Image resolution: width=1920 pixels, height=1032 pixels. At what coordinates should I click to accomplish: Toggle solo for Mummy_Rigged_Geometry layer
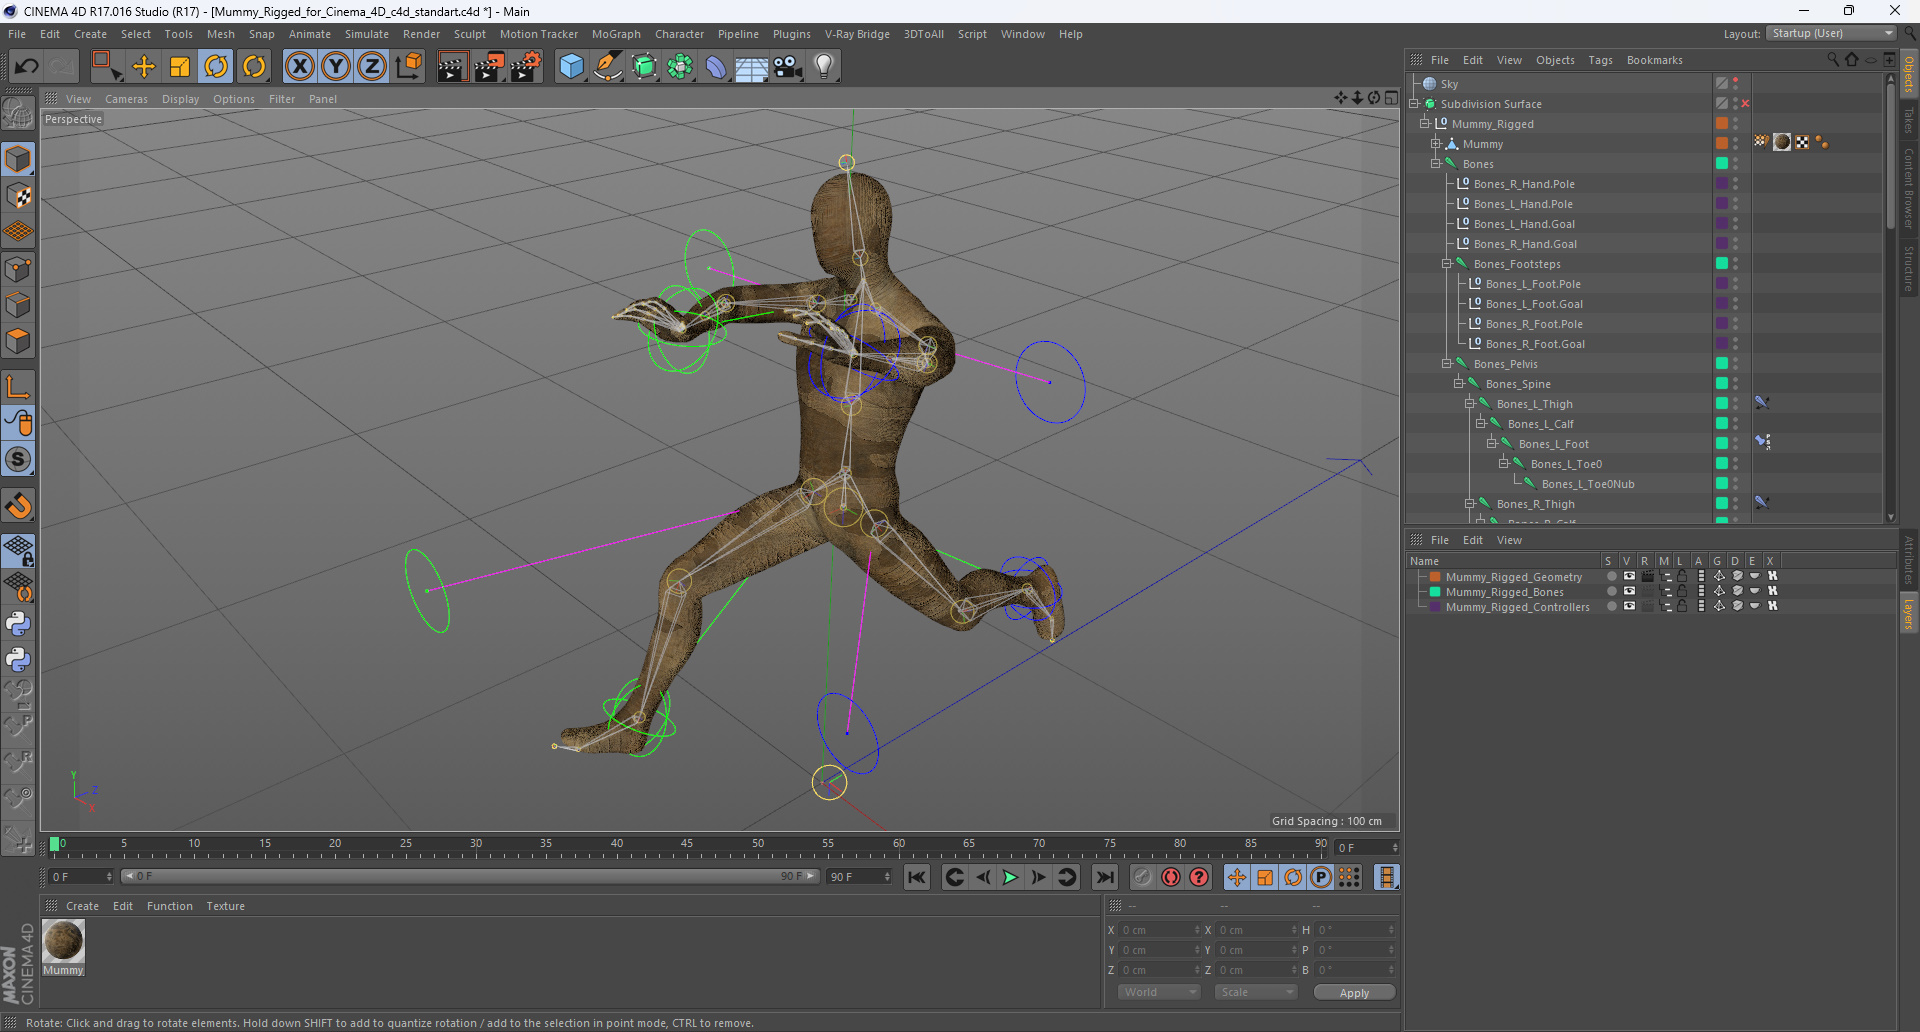(x=1611, y=576)
